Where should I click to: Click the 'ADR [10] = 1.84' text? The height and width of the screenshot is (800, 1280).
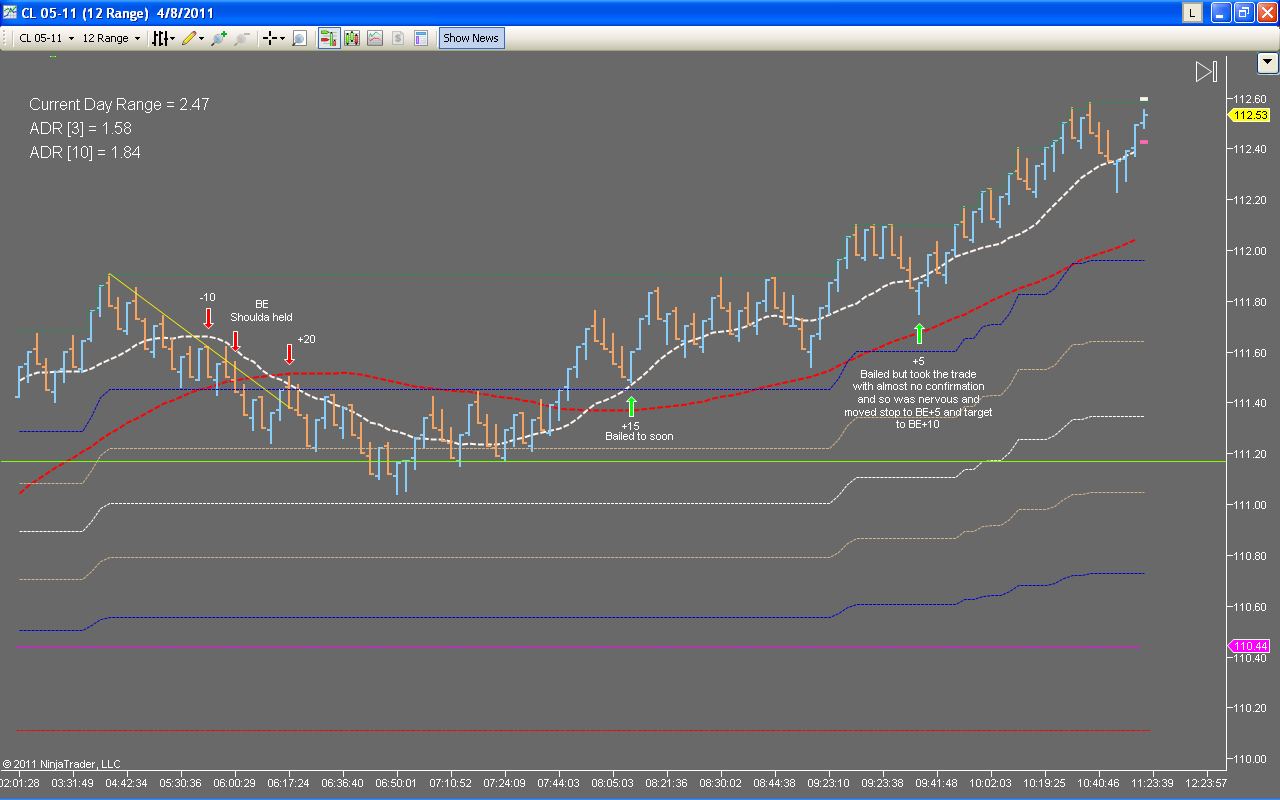[85, 152]
